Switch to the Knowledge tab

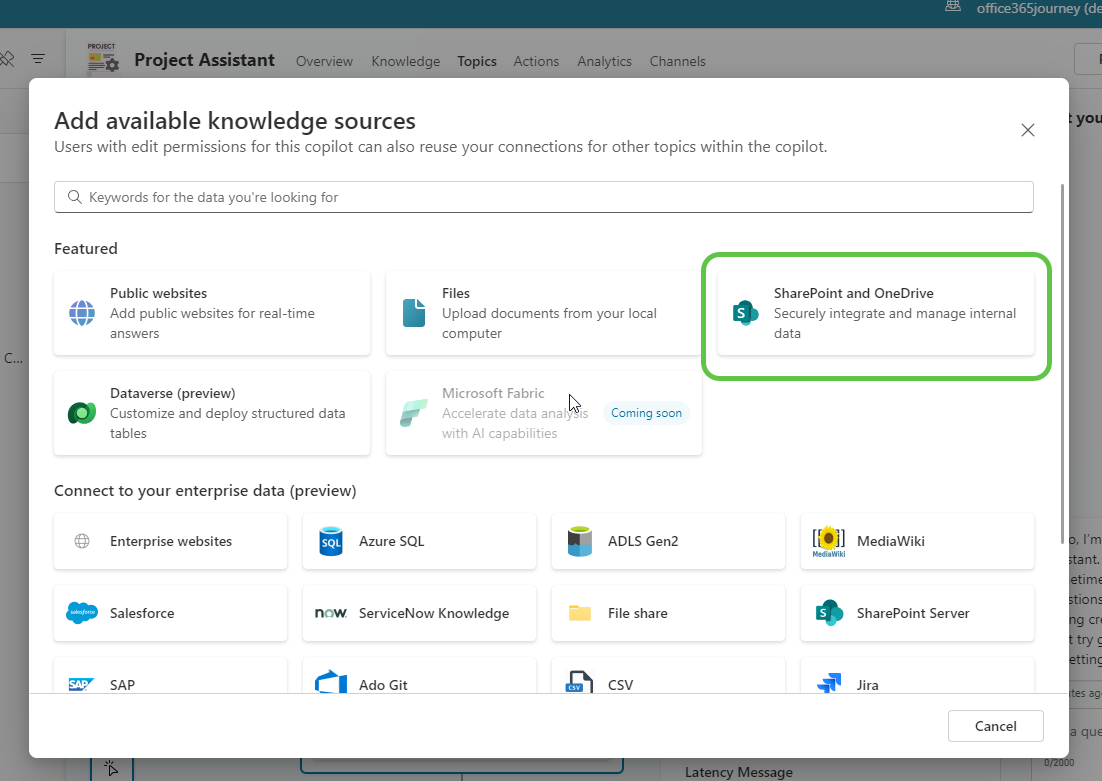(405, 61)
